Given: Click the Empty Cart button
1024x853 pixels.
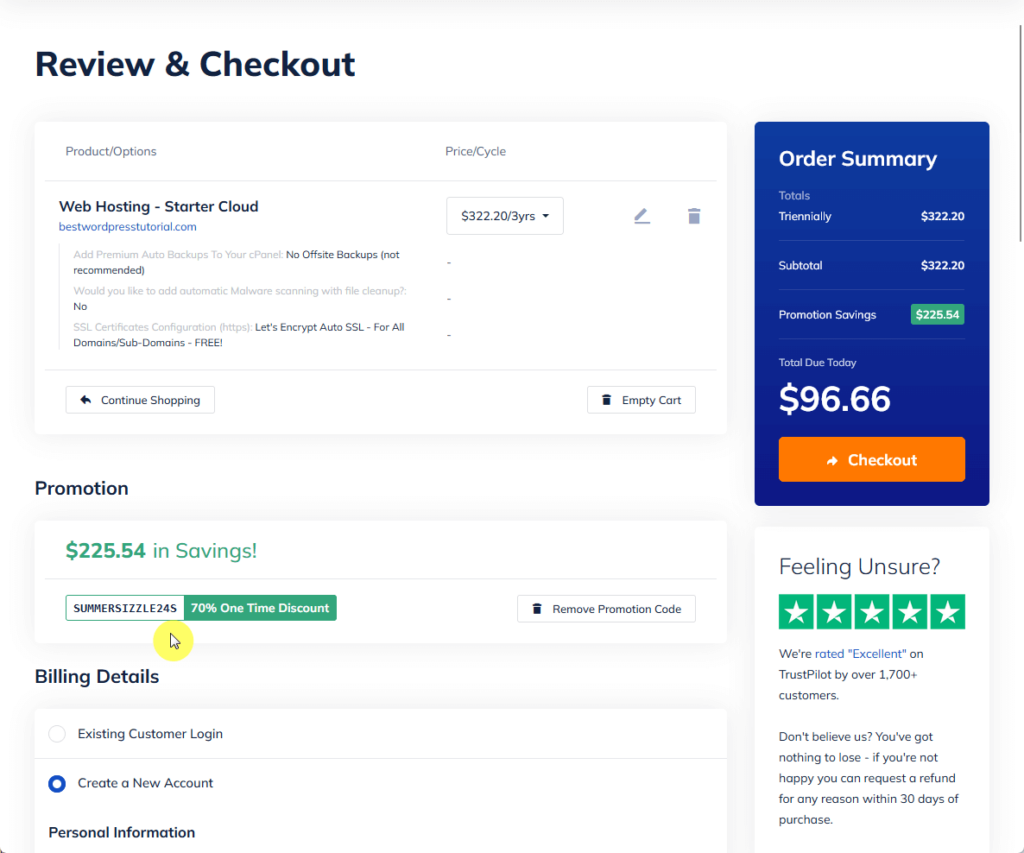Looking at the screenshot, I should [x=641, y=400].
